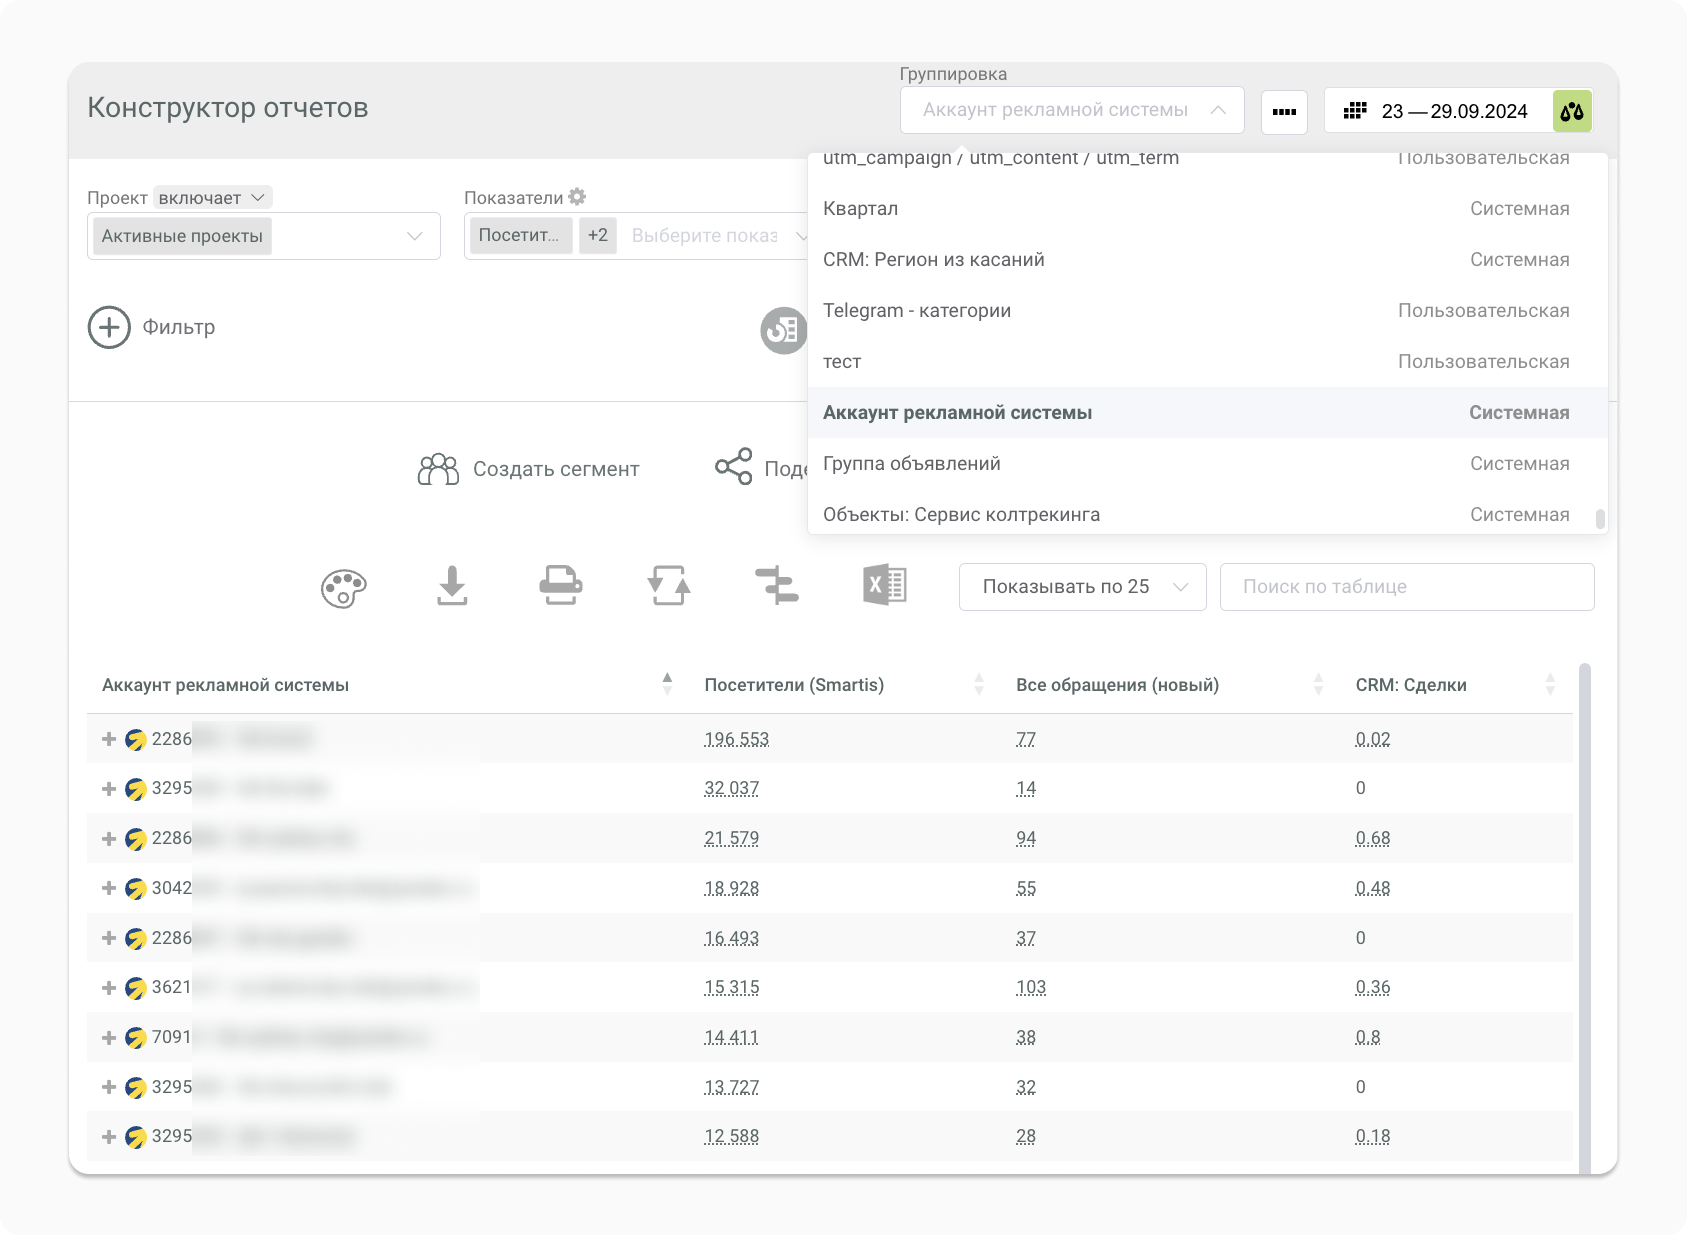This screenshot has height=1235, width=1687.
Task: Click the gear icon next to Показатели
Action: click(577, 197)
